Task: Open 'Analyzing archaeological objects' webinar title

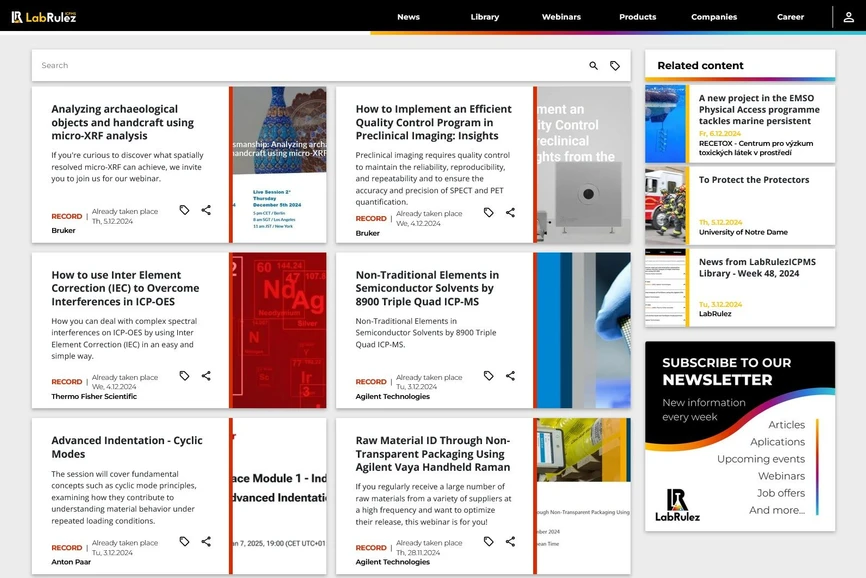Action: tap(123, 123)
